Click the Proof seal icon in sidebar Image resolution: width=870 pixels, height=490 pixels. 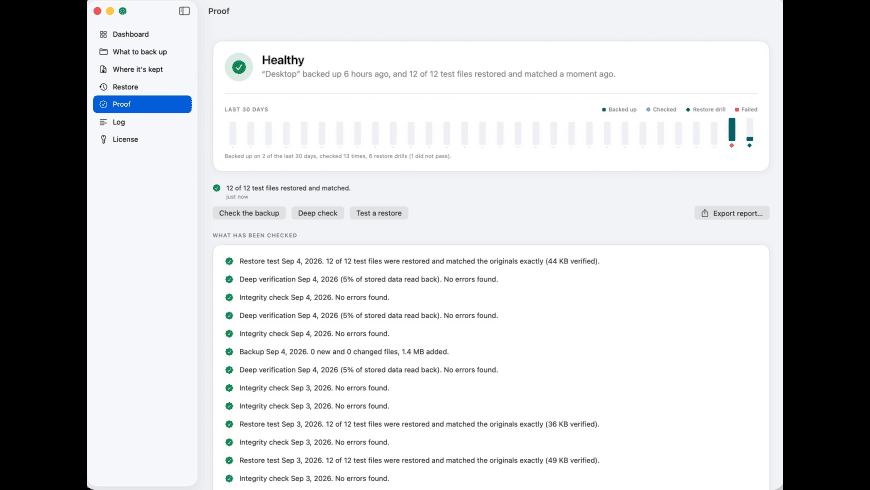103,104
